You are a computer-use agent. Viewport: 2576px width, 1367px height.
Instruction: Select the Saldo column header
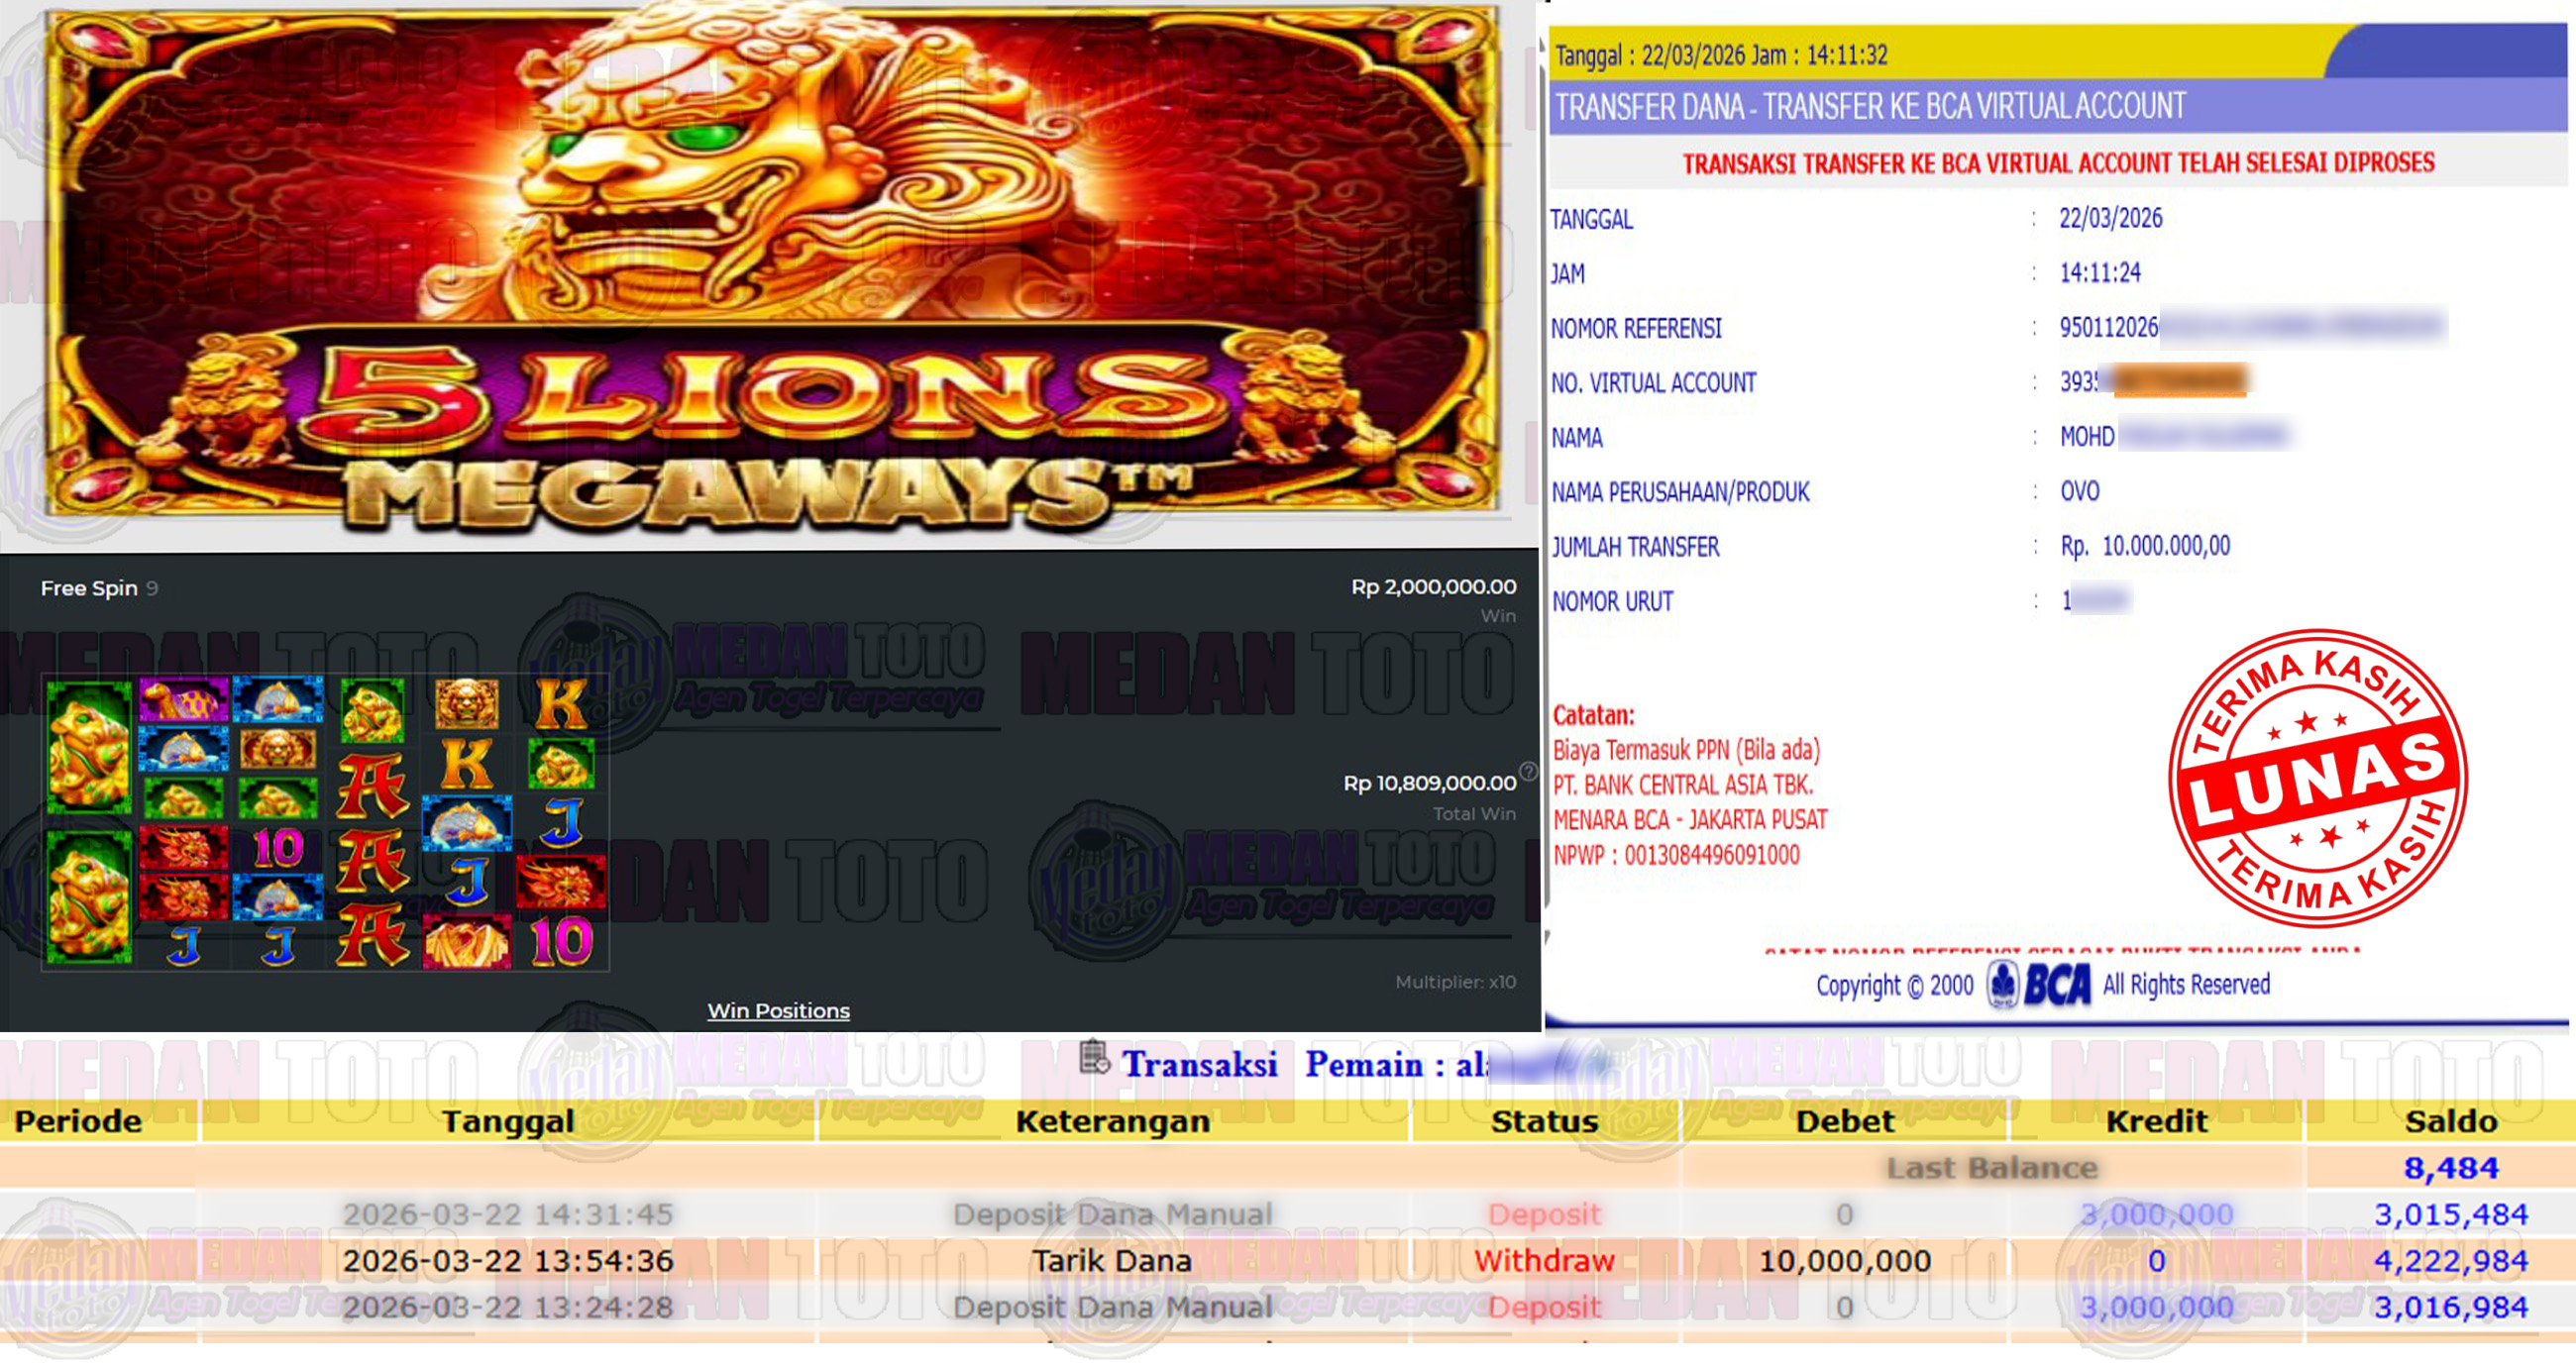click(2450, 1121)
